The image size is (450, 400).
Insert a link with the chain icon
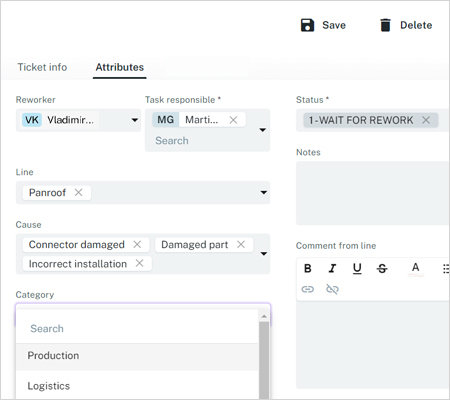(x=308, y=289)
